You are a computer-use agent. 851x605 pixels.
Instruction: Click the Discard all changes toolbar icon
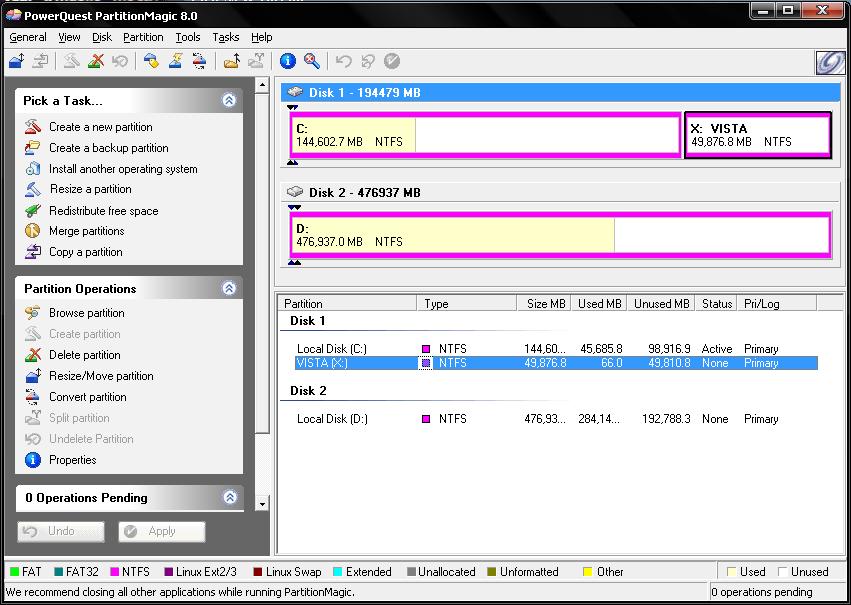[367, 61]
